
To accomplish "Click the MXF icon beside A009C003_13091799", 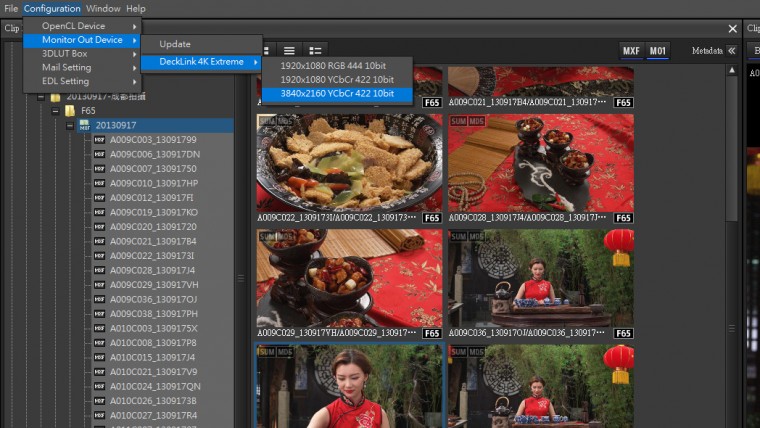I will click(99, 140).
